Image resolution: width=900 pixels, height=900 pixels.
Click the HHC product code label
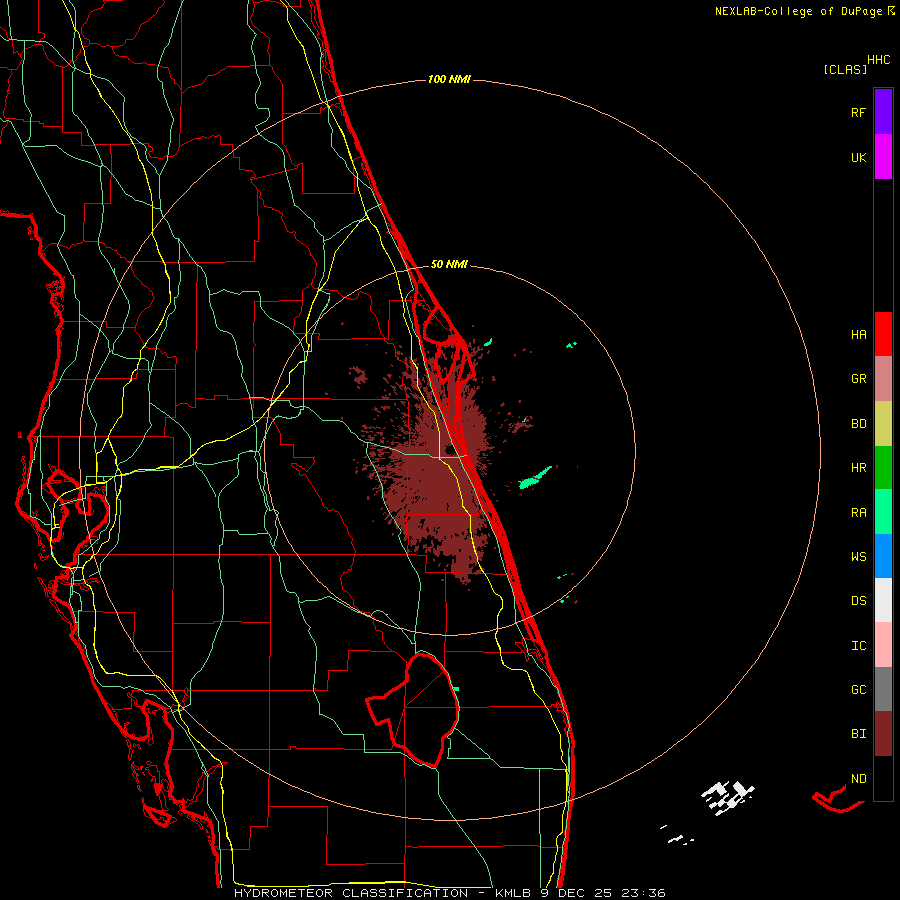(878, 60)
